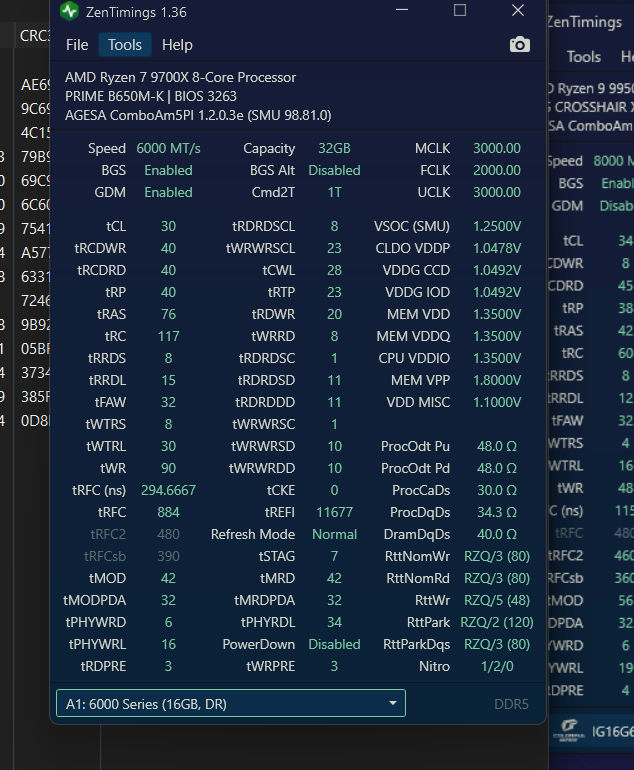Expand the A1: 6000 Series module dropdown
Screen dimensions: 634x770
coord(231,703)
